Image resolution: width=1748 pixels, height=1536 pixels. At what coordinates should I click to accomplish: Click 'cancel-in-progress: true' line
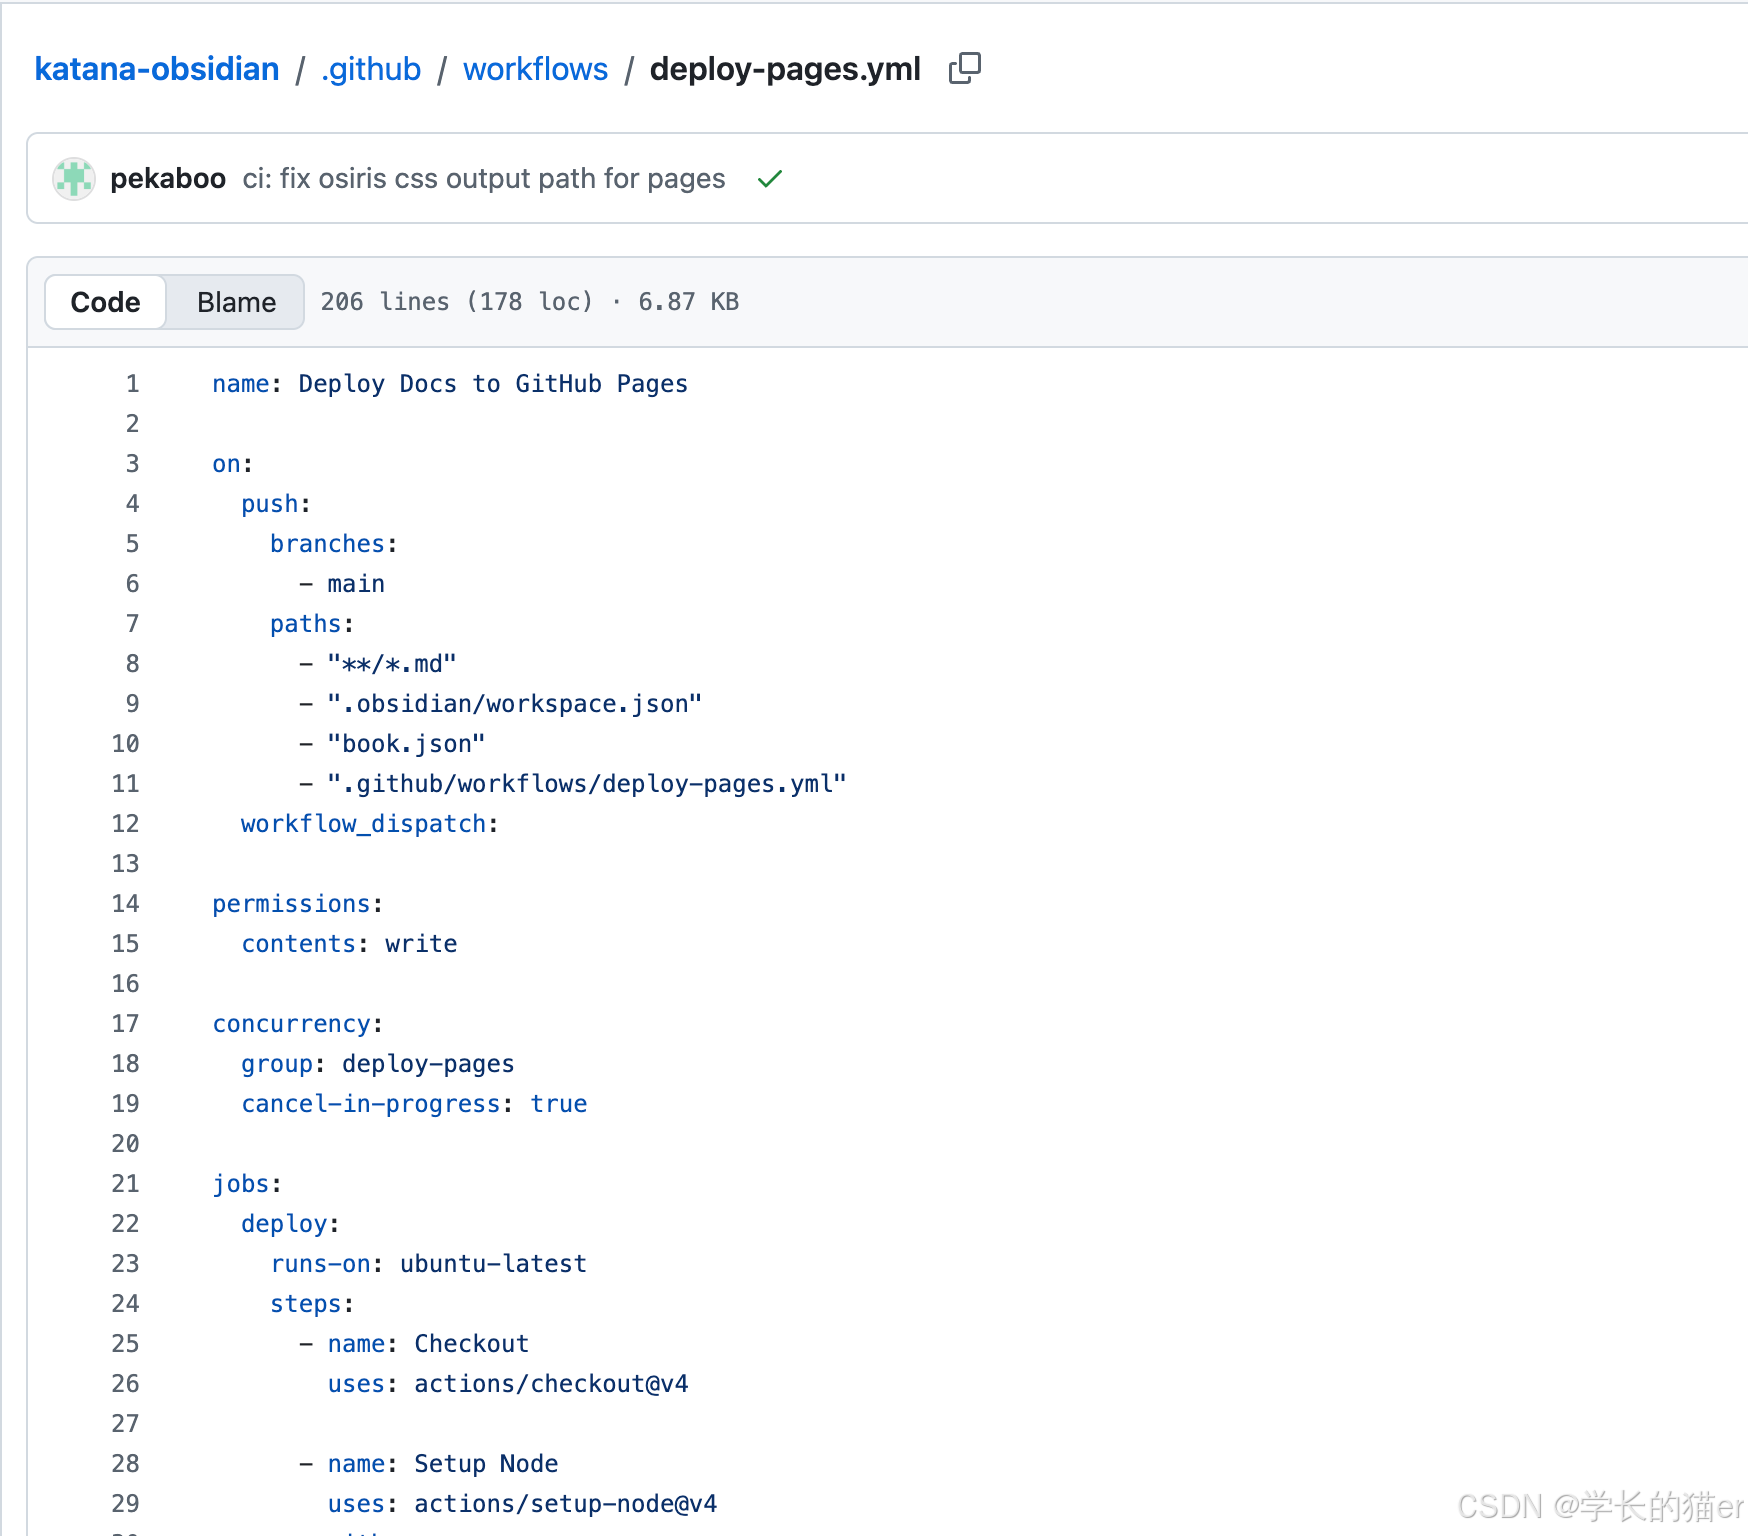pos(414,1104)
